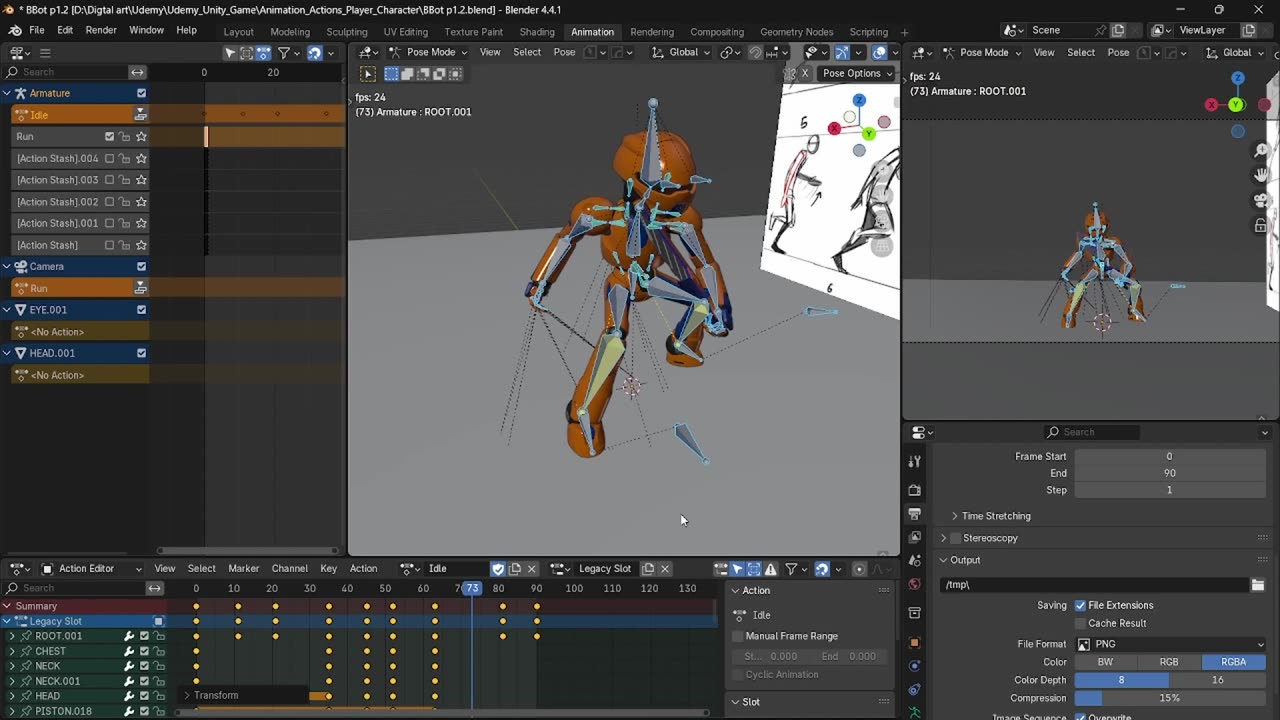Open the Marker menu in Action Editor
Image resolution: width=1280 pixels, height=720 pixels.
pos(243,569)
